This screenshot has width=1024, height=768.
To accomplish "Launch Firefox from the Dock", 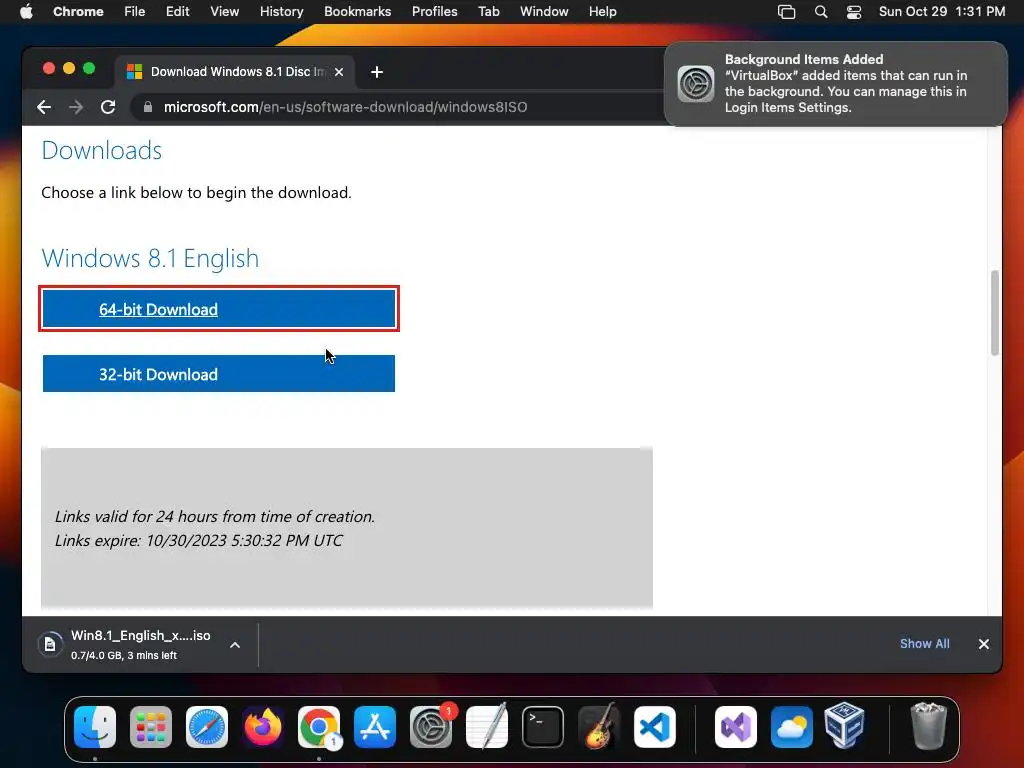I will pos(263,727).
